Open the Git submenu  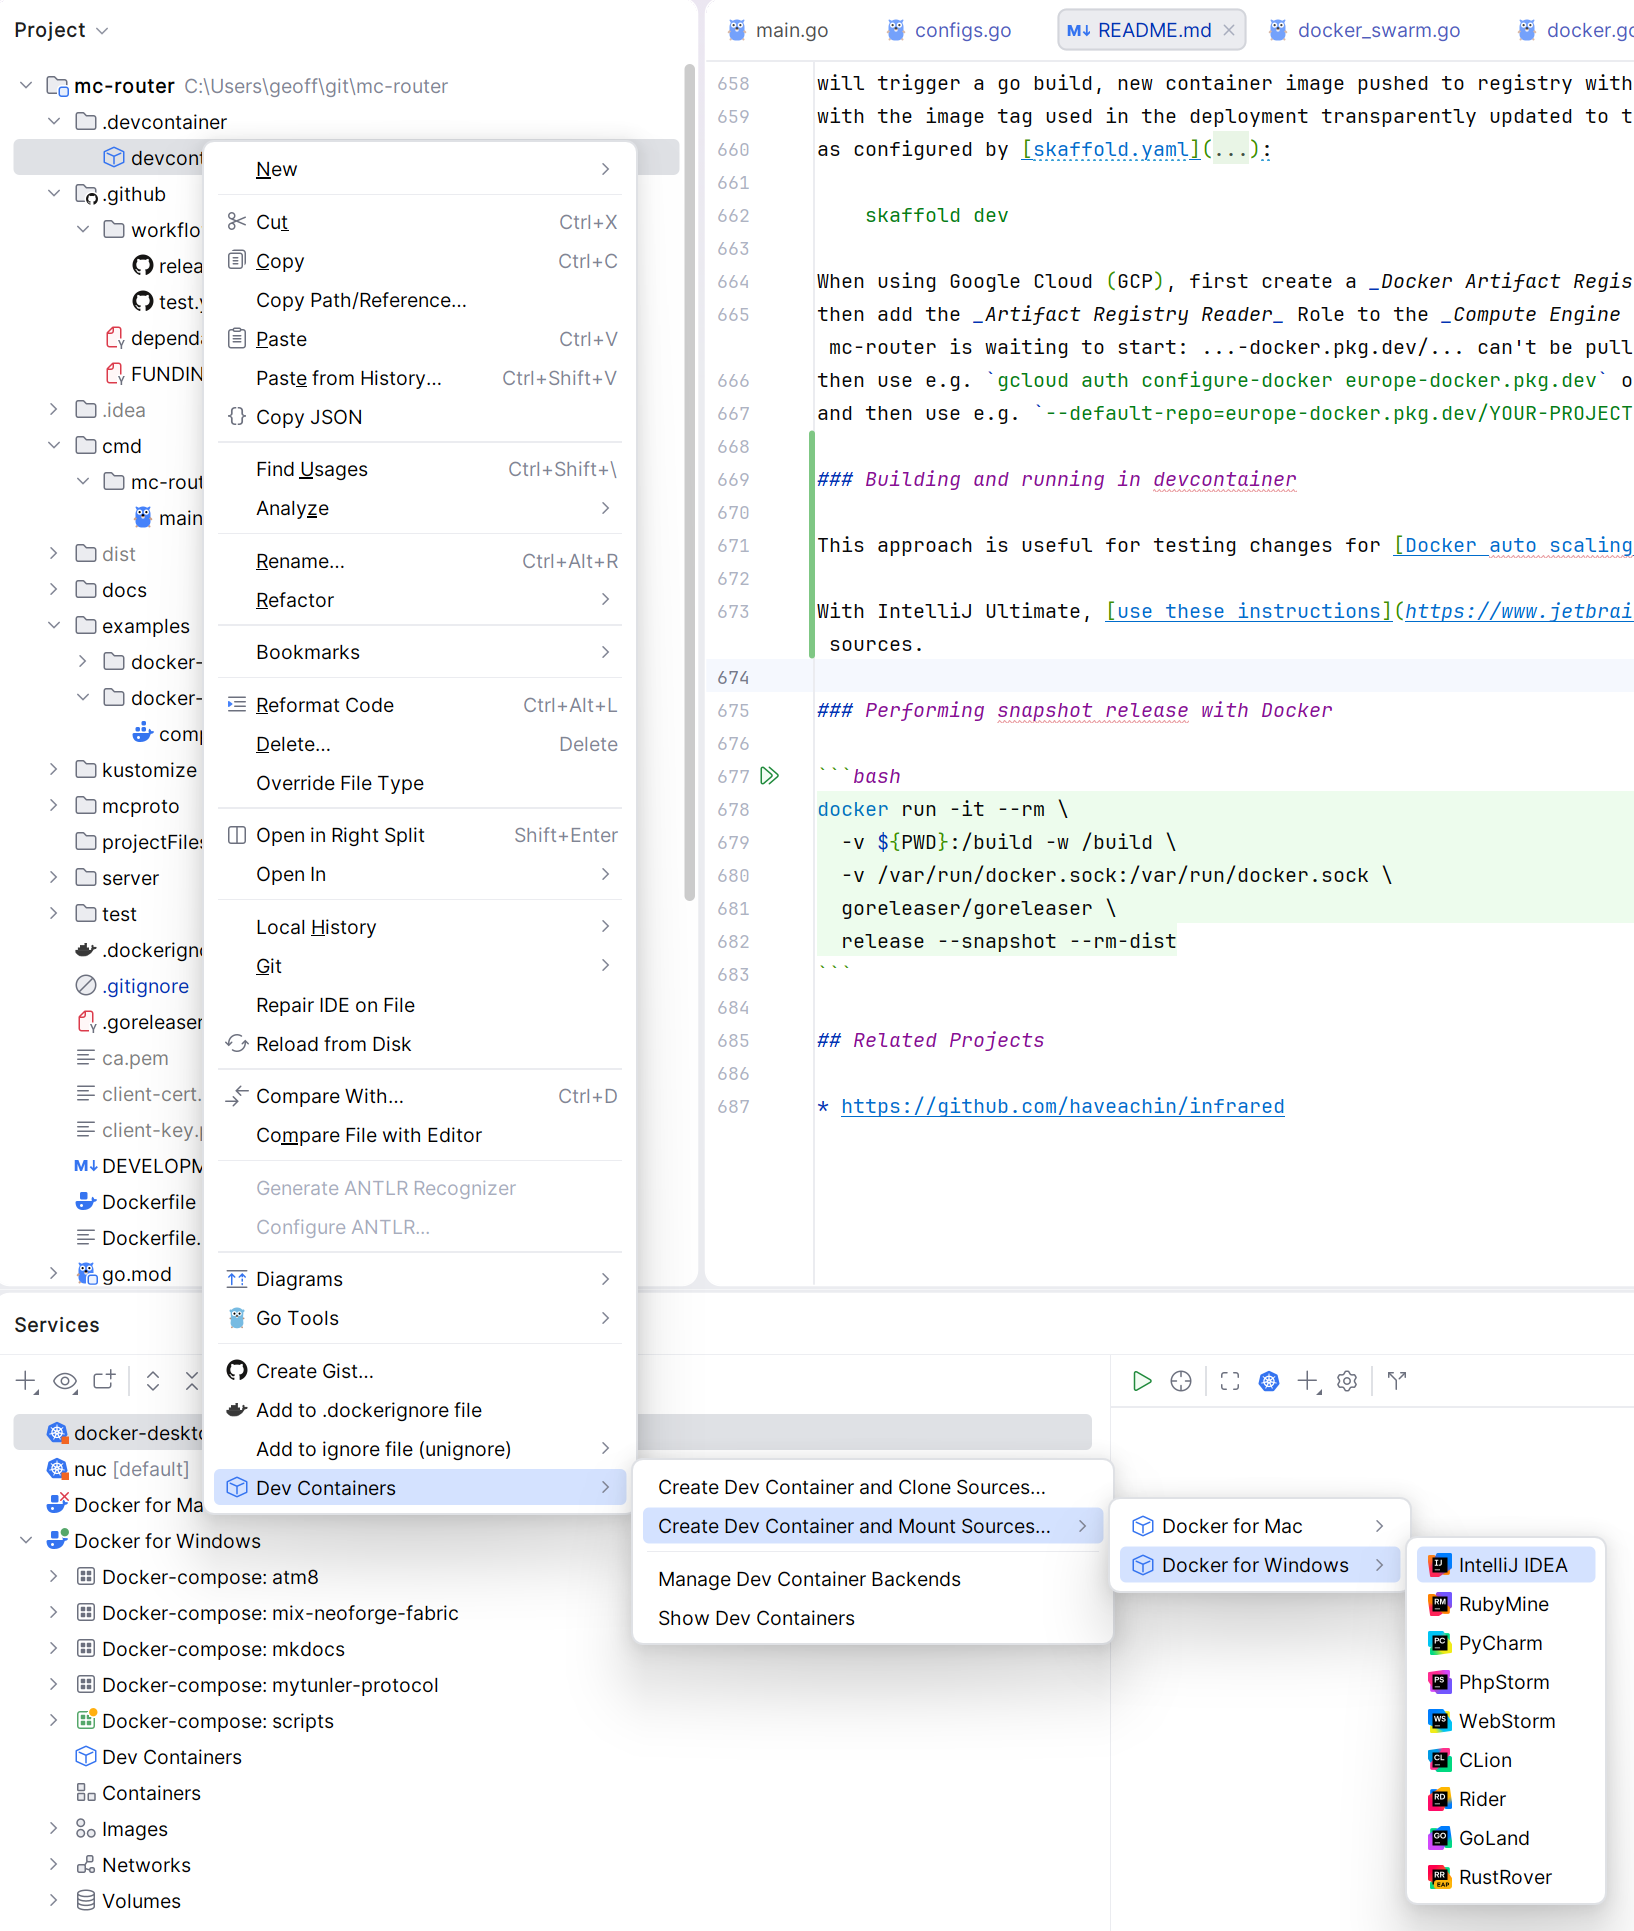click(x=421, y=966)
